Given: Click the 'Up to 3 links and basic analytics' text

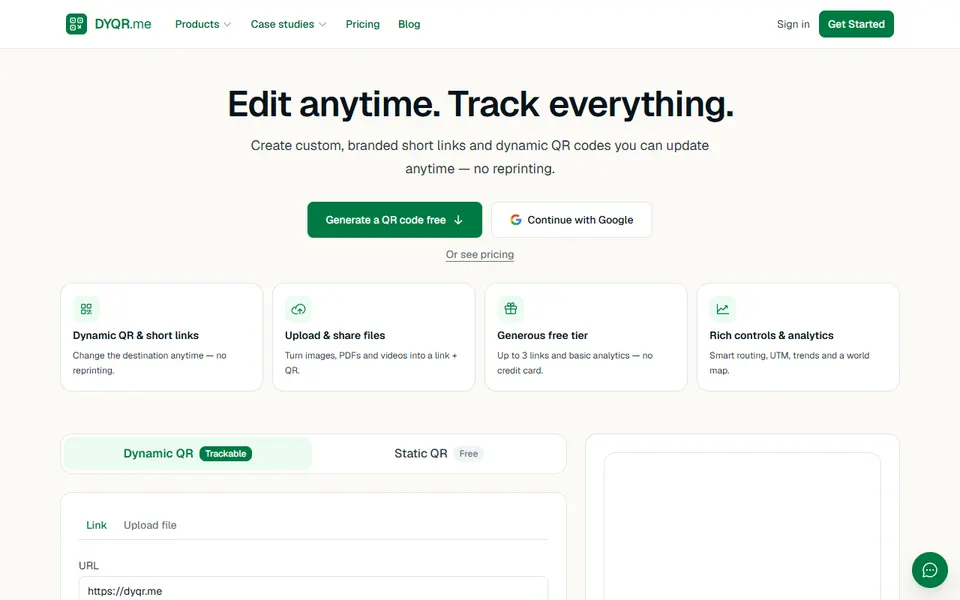Looking at the screenshot, I should pos(575,363).
